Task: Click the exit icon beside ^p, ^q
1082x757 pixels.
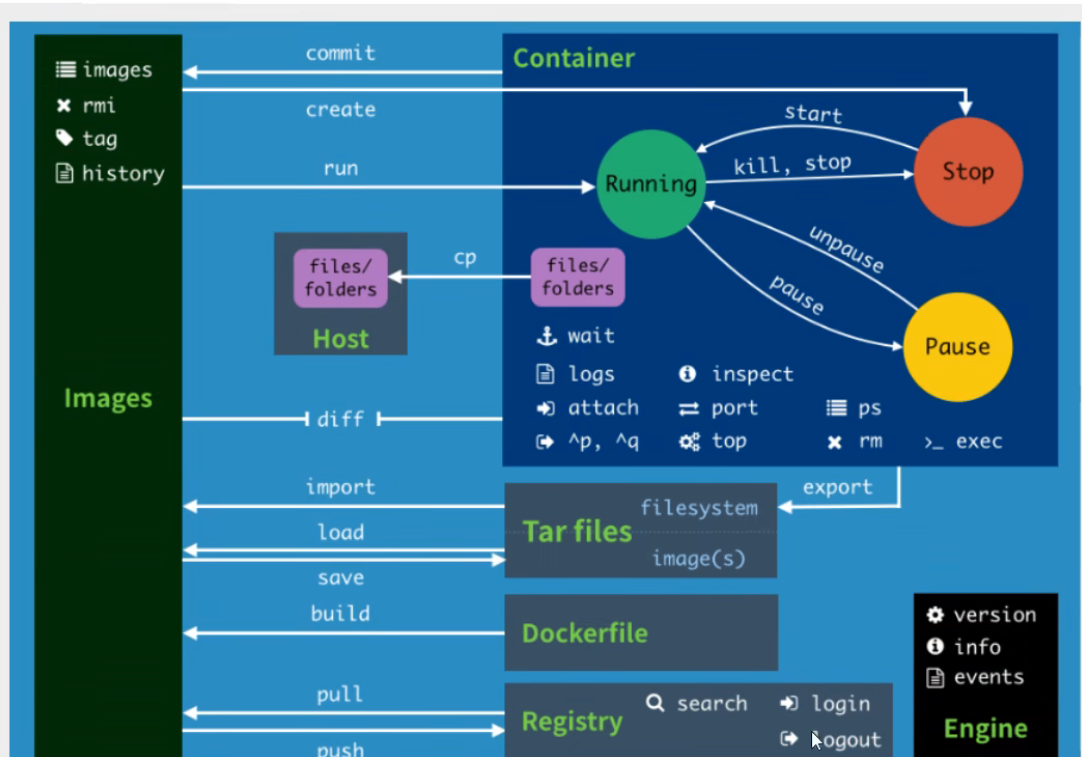Action: [x=545, y=442]
